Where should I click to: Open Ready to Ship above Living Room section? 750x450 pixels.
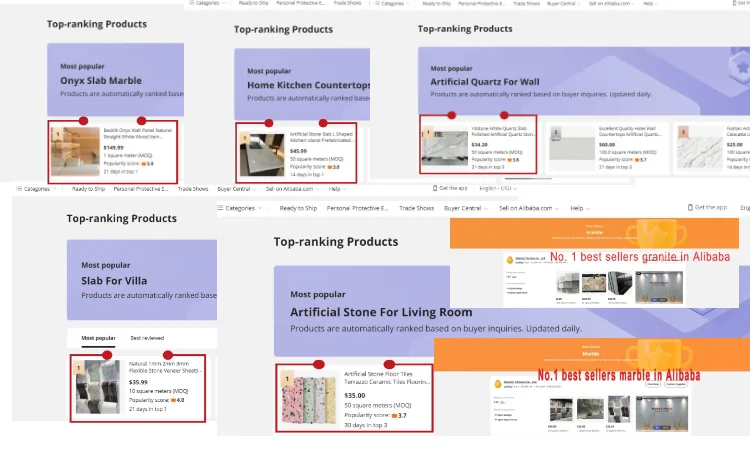click(x=299, y=208)
